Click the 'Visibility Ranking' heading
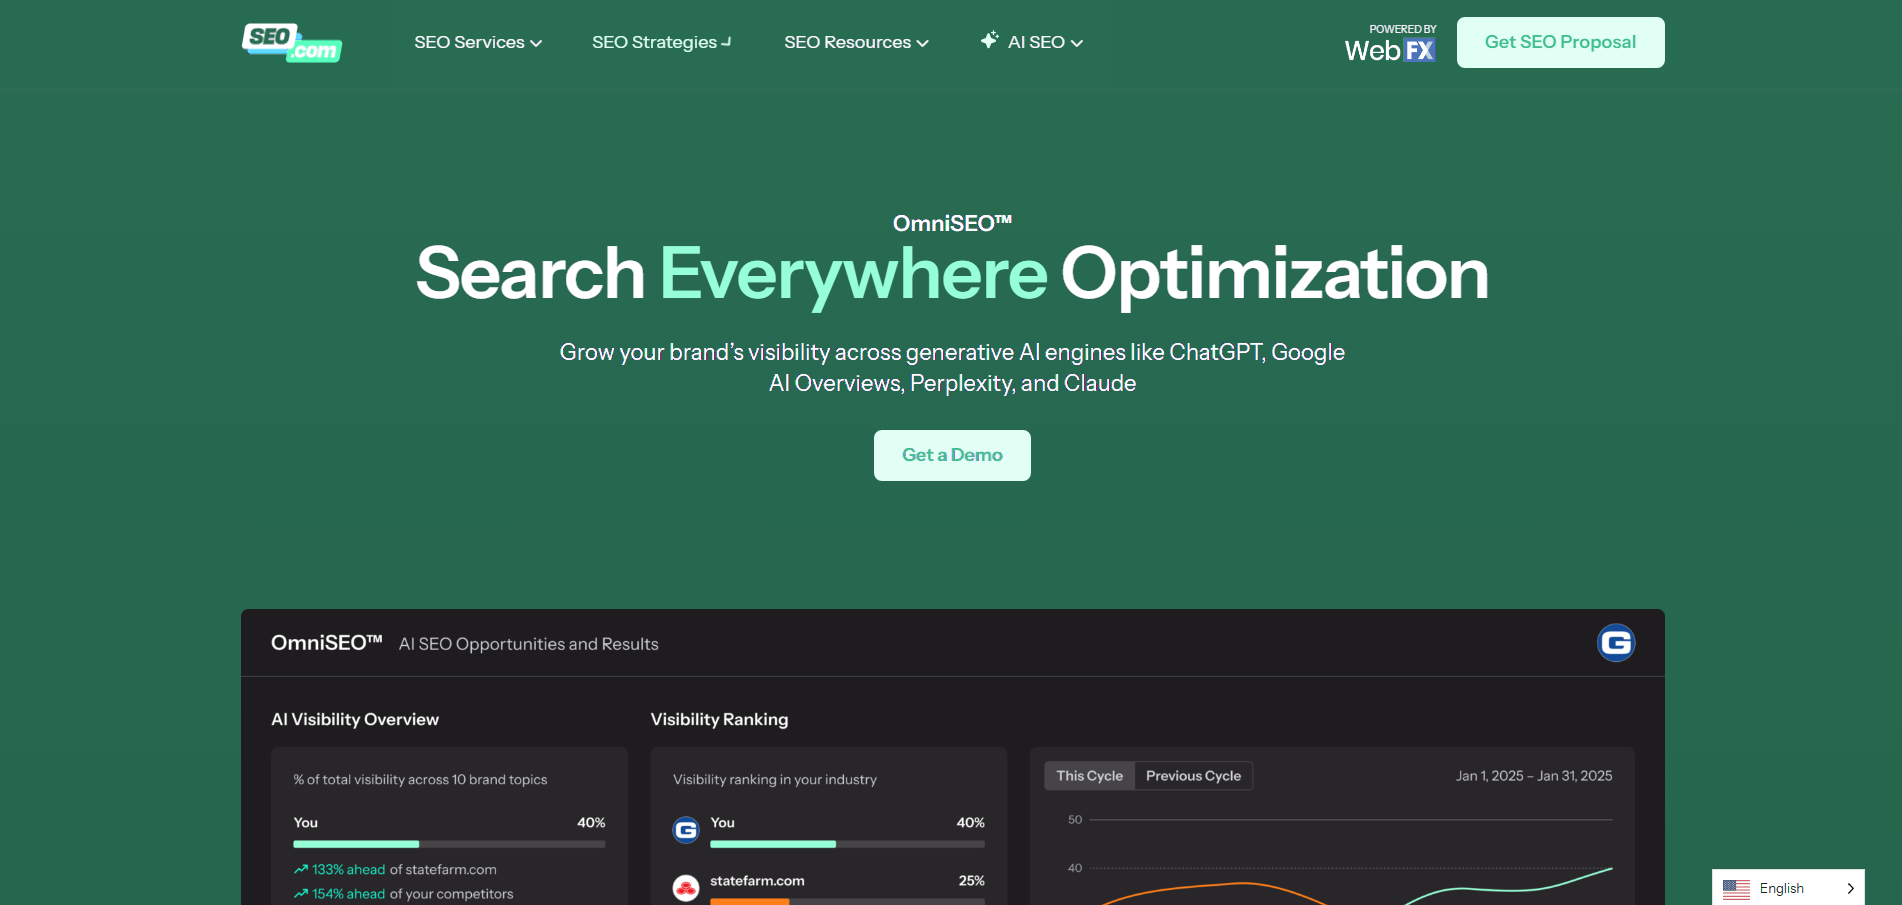The width and height of the screenshot is (1902, 905). [x=719, y=719]
